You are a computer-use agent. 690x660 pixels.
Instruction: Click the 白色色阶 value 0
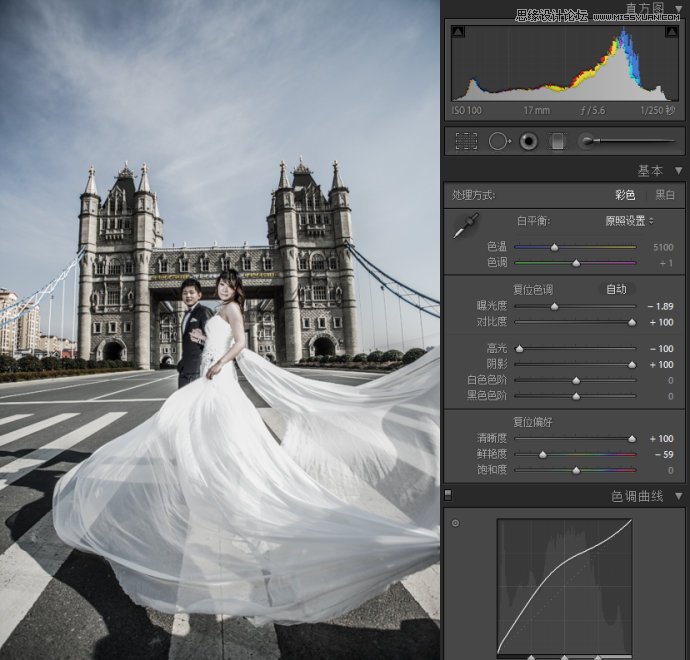tap(671, 381)
